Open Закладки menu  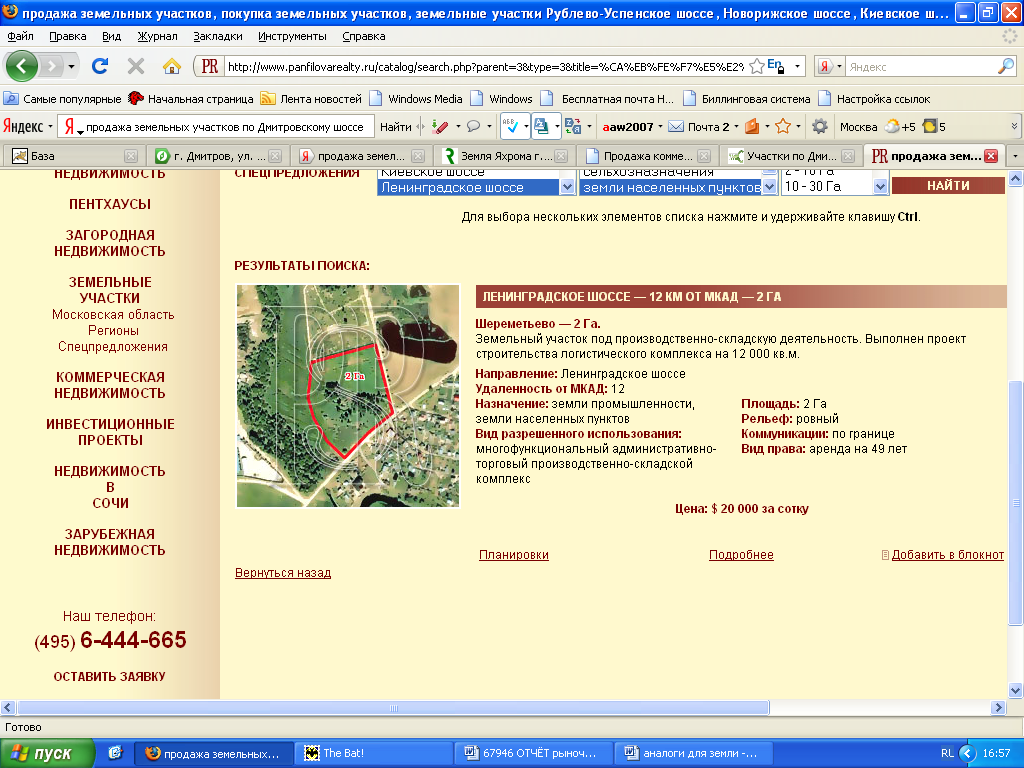(217, 36)
